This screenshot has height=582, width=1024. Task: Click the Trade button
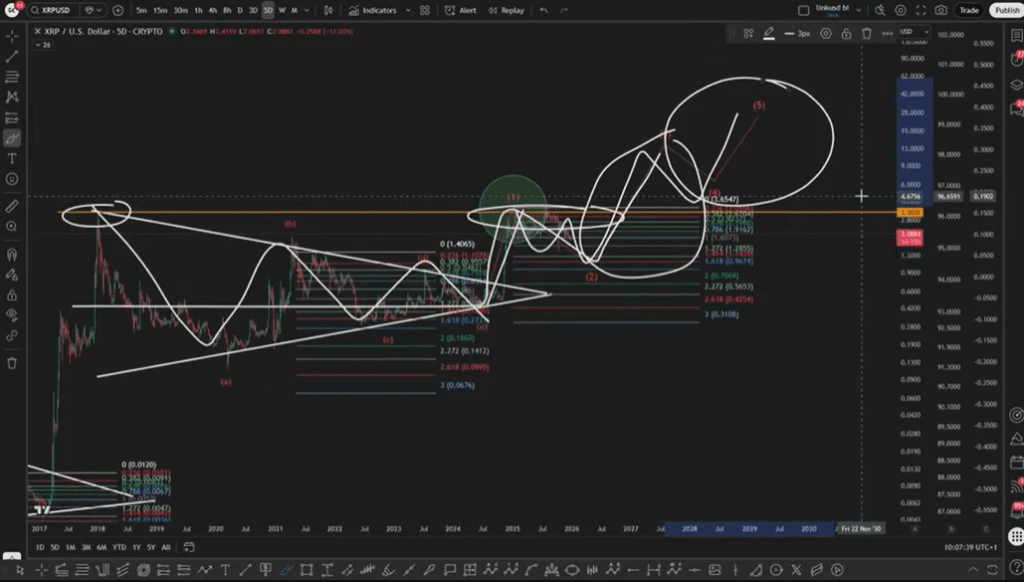968,10
